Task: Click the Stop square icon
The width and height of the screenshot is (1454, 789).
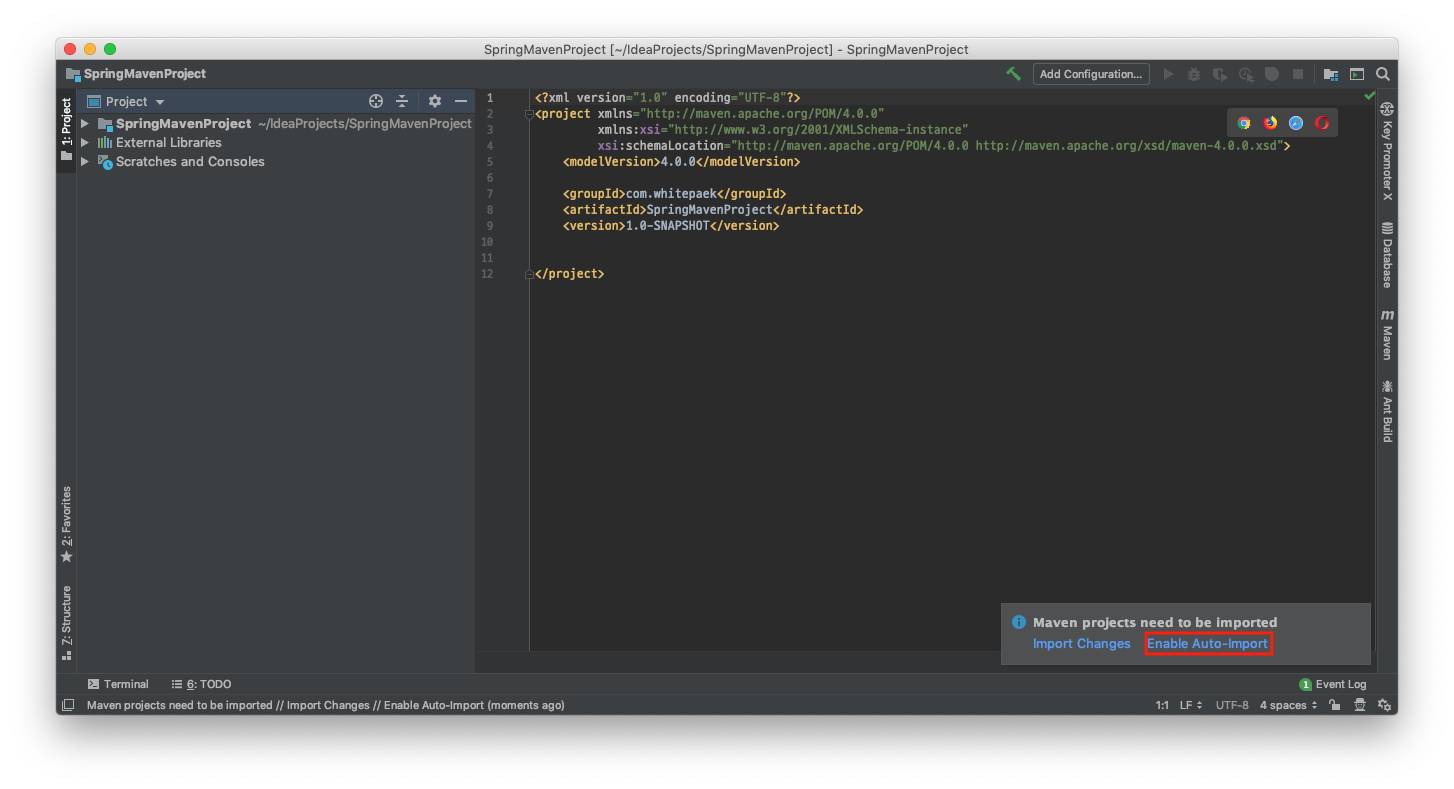Action: (1298, 74)
